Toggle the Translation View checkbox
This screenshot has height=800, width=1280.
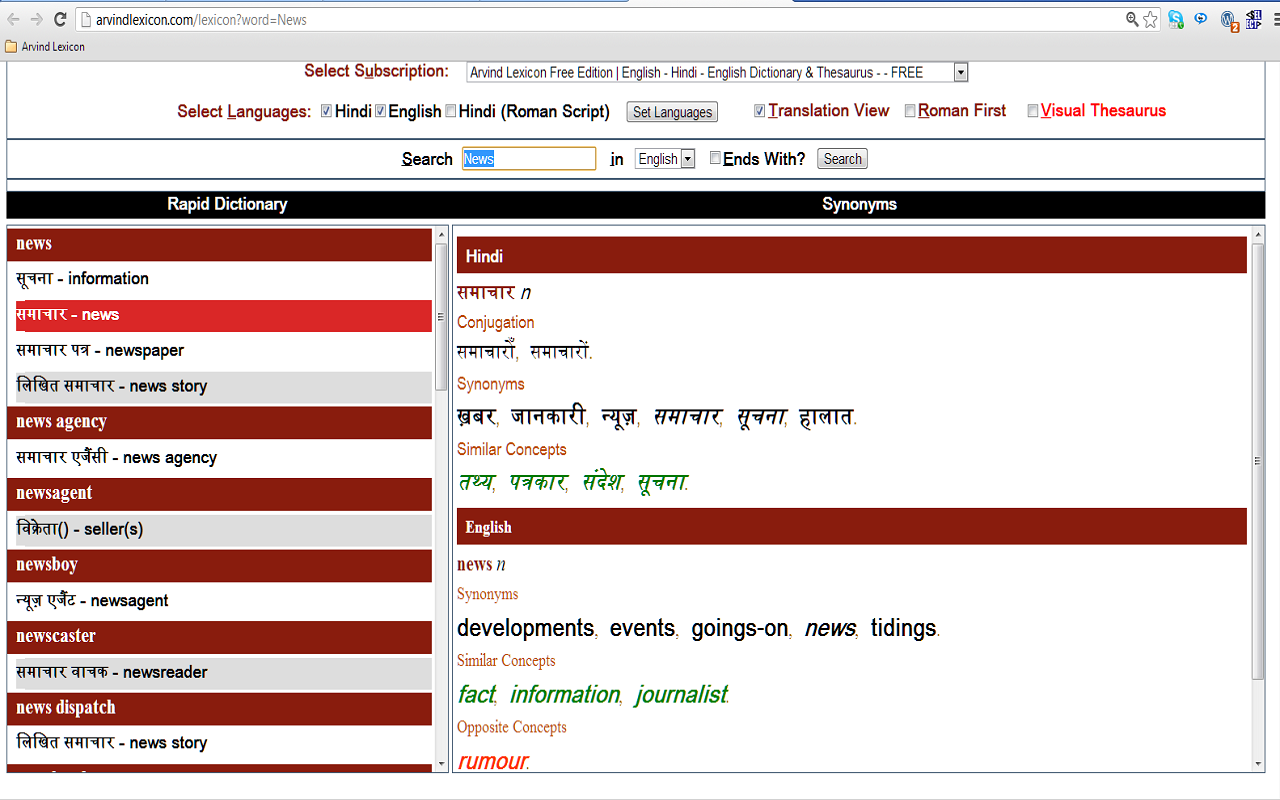[760, 111]
